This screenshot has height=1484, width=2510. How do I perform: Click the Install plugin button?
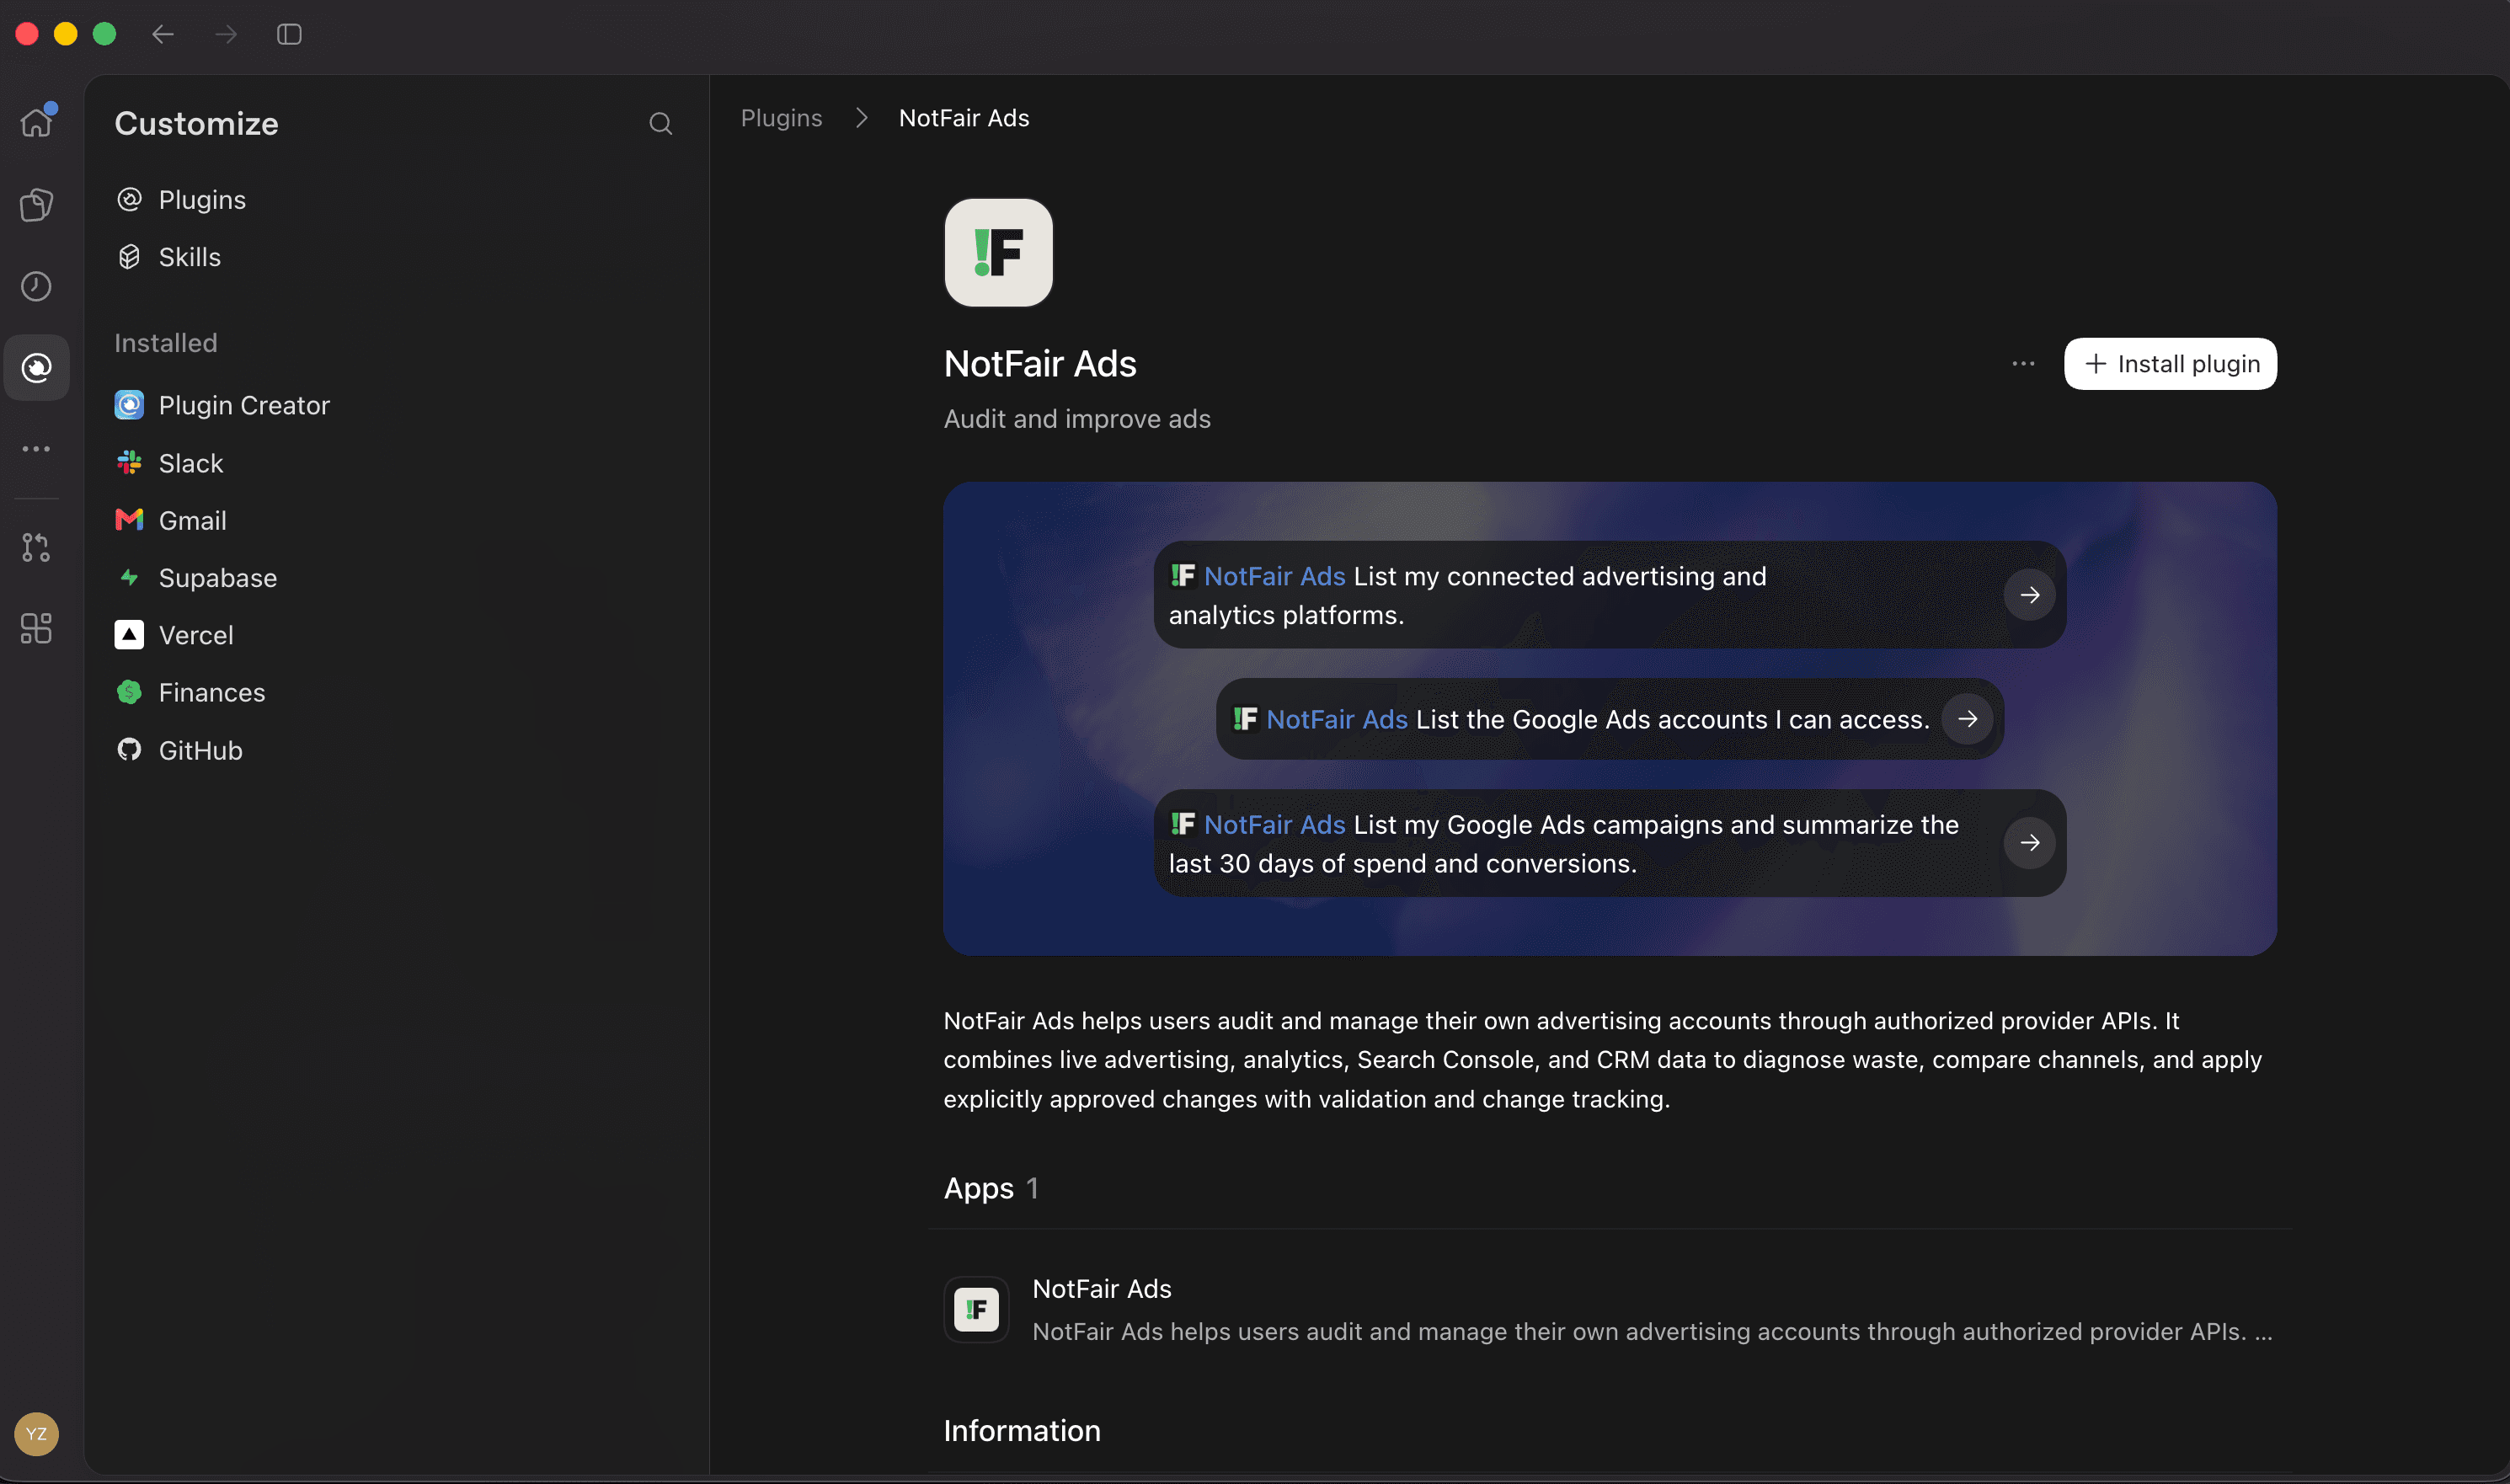(x=2170, y=364)
